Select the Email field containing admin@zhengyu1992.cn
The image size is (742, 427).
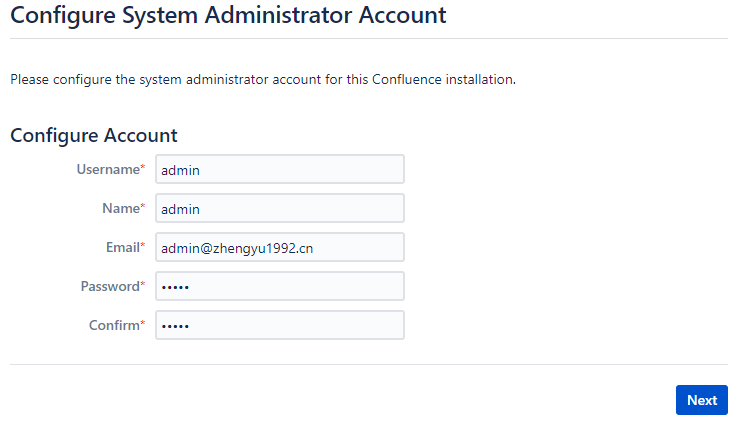[280, 247]
